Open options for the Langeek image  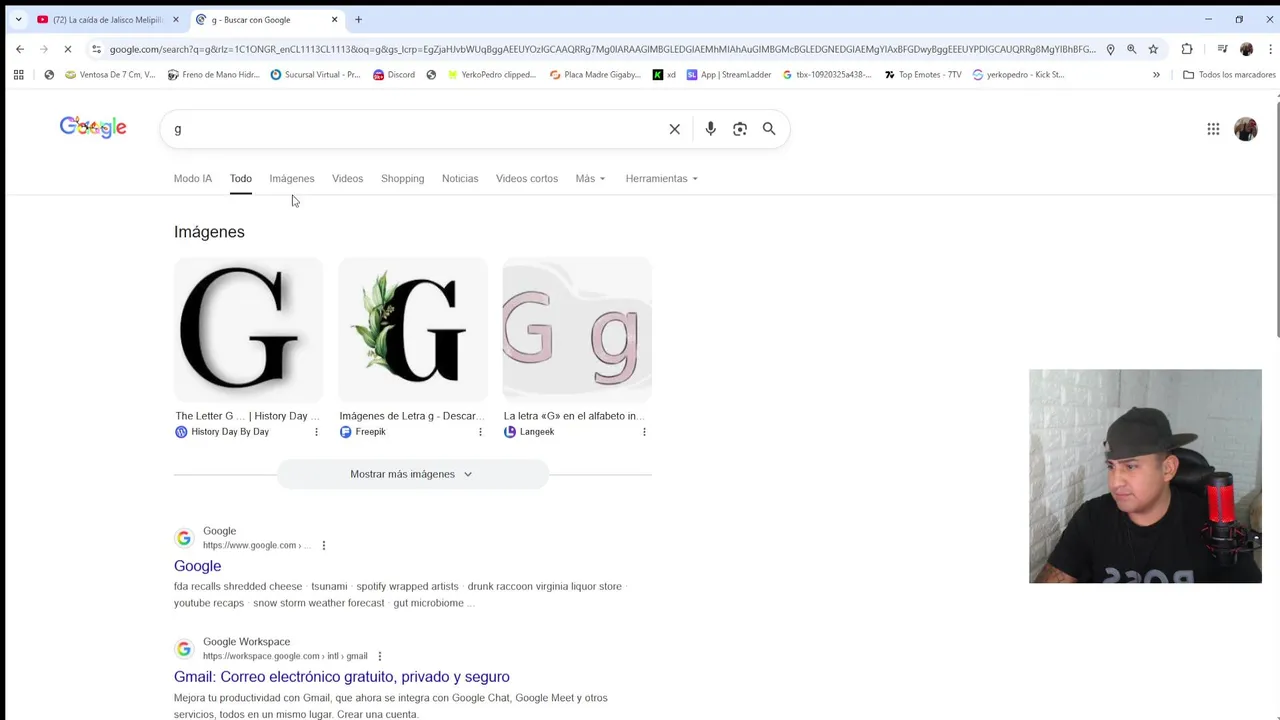coord(644,432)
